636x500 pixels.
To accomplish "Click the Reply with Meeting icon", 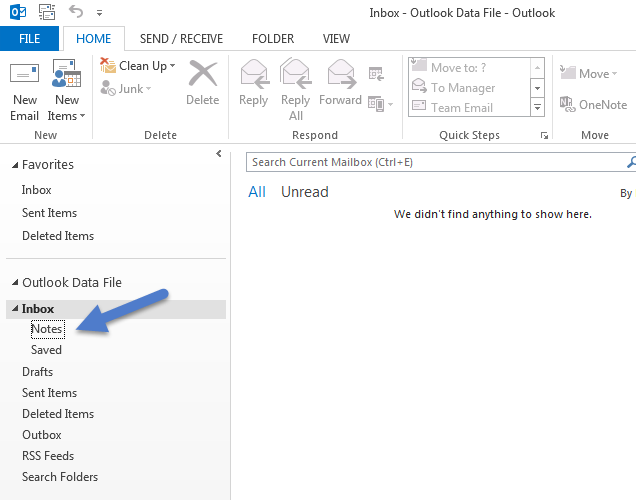I will coord(376,74).
